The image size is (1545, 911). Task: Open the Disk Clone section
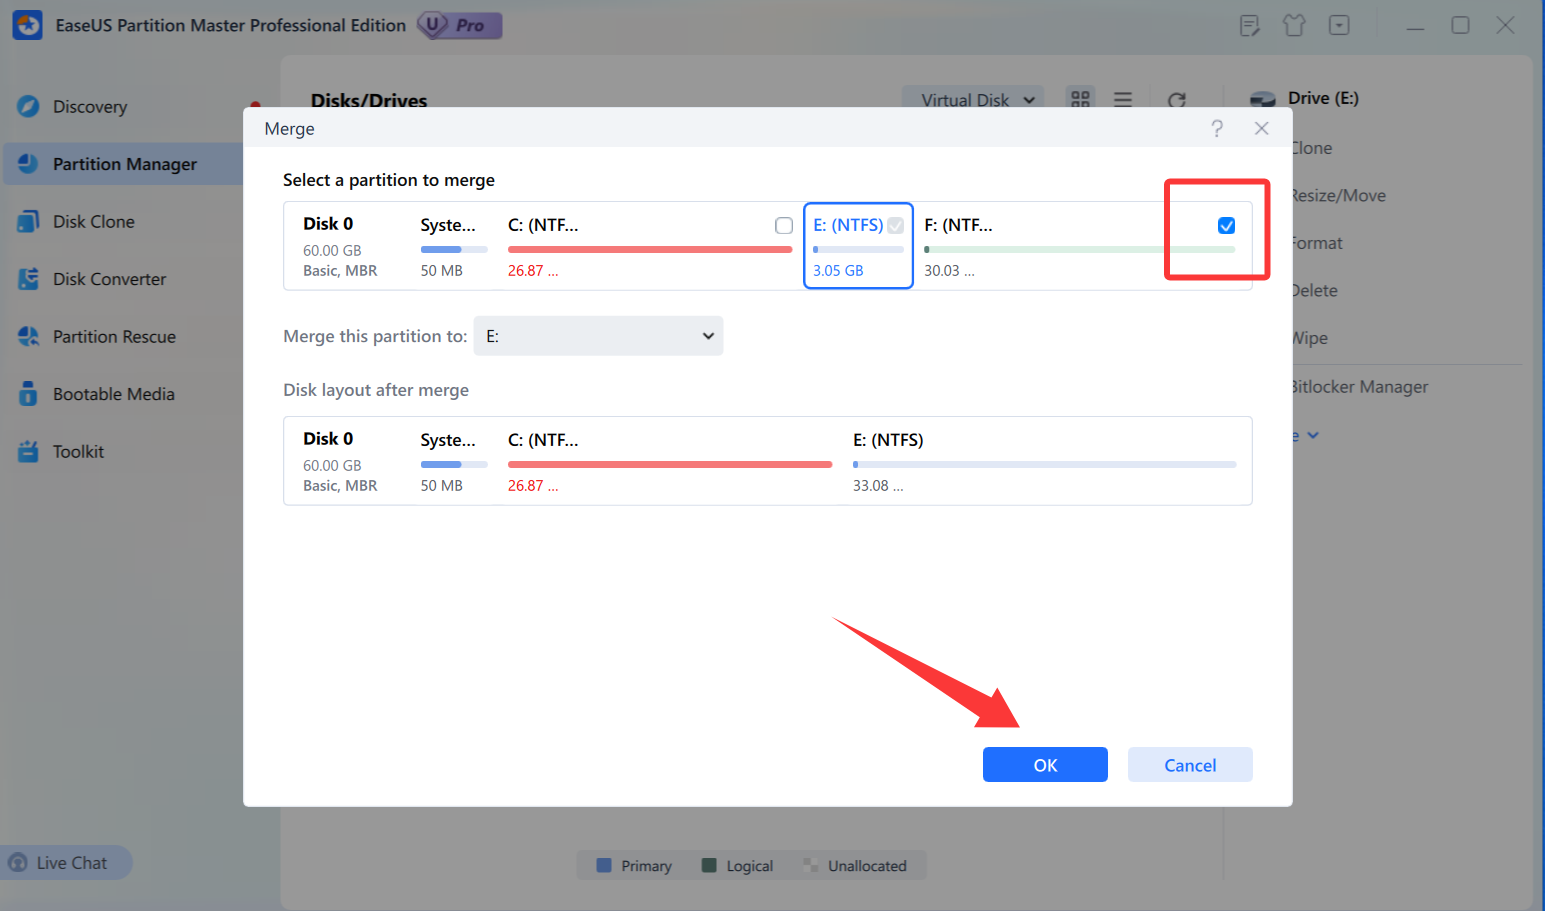[x=94, y=222]
